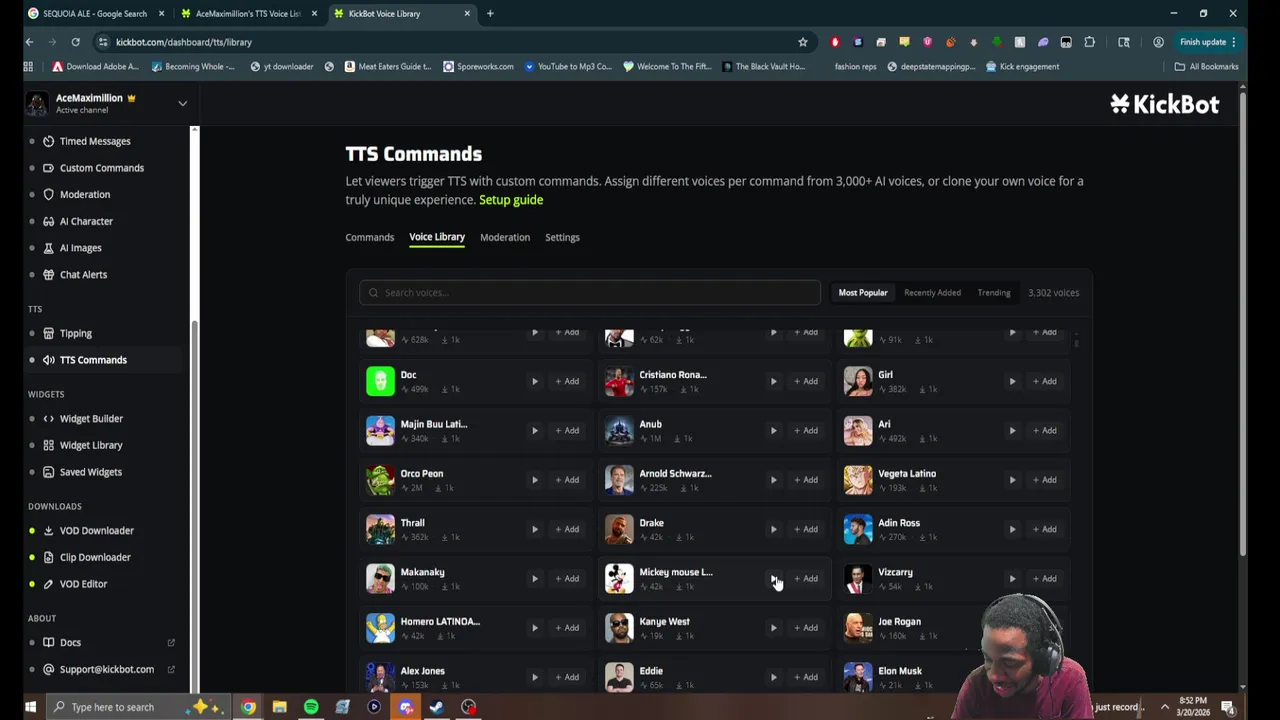Open Timed Messages in sidebar
Image resolution: width=1280 pixels, height=720 pixels.
[95, 141]
